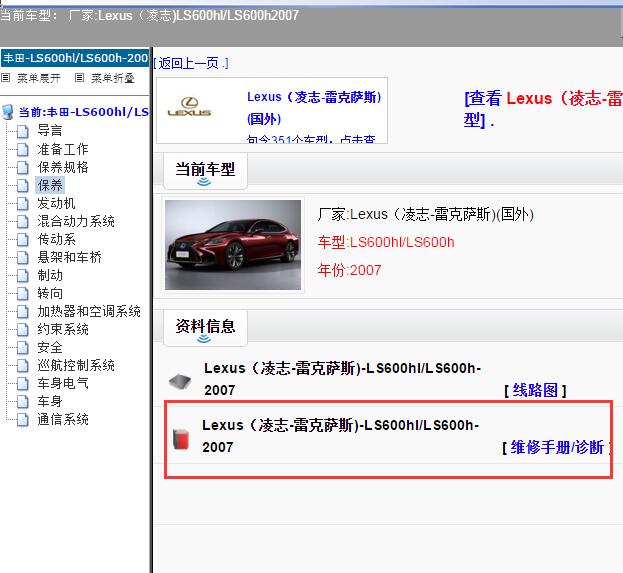Screen dimensions: 623x573
Task: Open the 准备工作 tree item
Action: tap(63, 149)
